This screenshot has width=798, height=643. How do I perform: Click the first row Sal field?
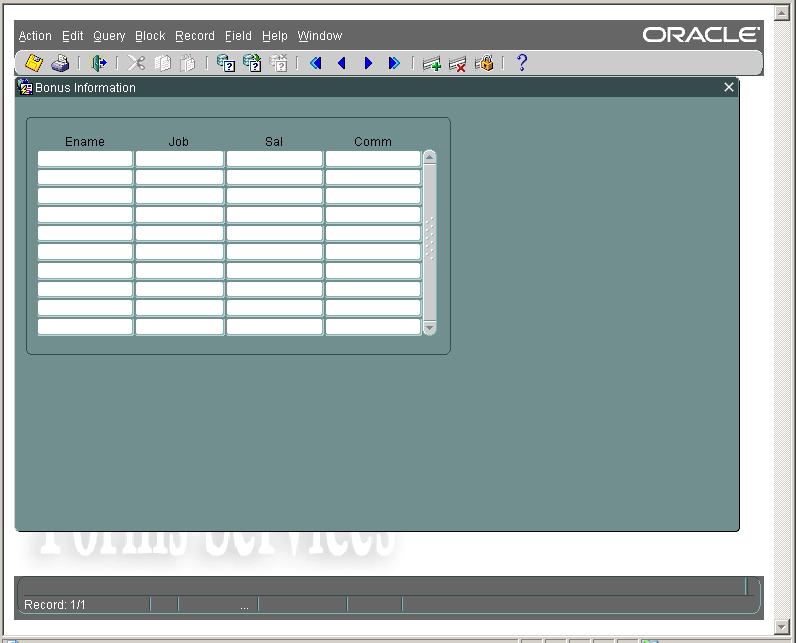274,159
